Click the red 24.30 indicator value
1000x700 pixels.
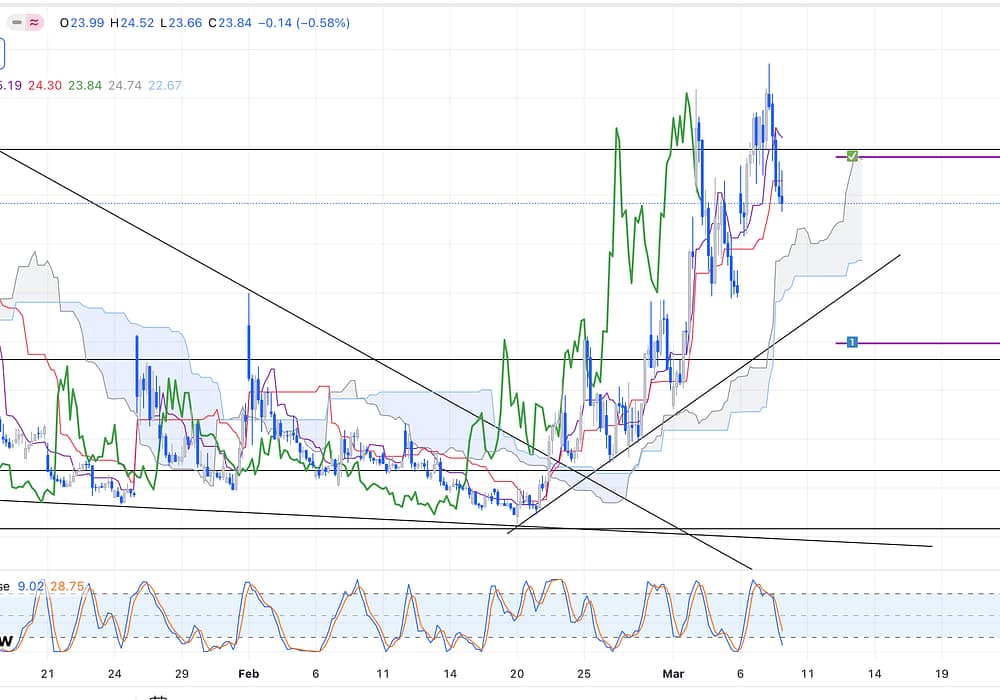pyautogui.click(x=44, y=86)
